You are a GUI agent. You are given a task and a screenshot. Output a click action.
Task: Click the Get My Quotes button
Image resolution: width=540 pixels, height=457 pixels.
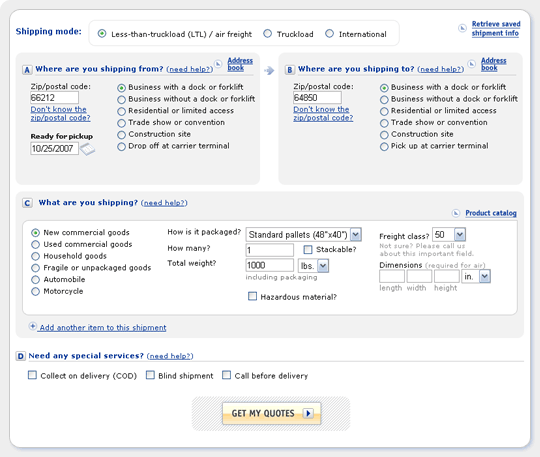pos(271,413)
